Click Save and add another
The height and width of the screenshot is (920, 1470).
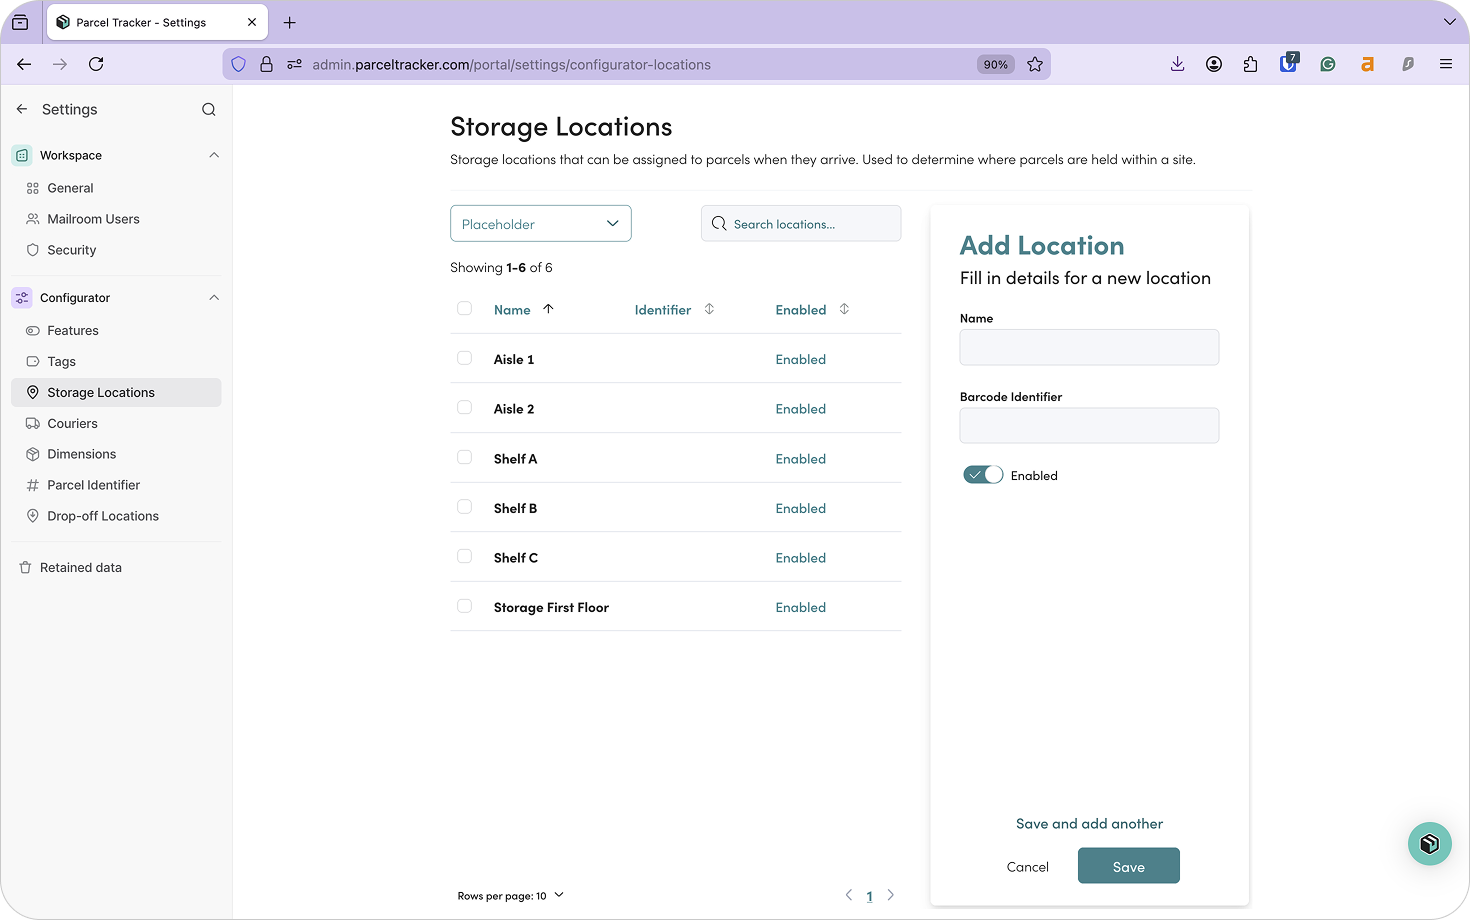coord(1089,823)
